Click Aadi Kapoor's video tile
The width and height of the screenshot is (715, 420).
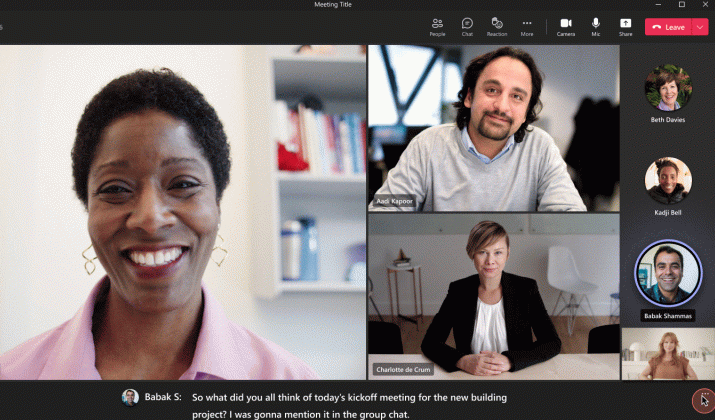(x=494, y=128)
